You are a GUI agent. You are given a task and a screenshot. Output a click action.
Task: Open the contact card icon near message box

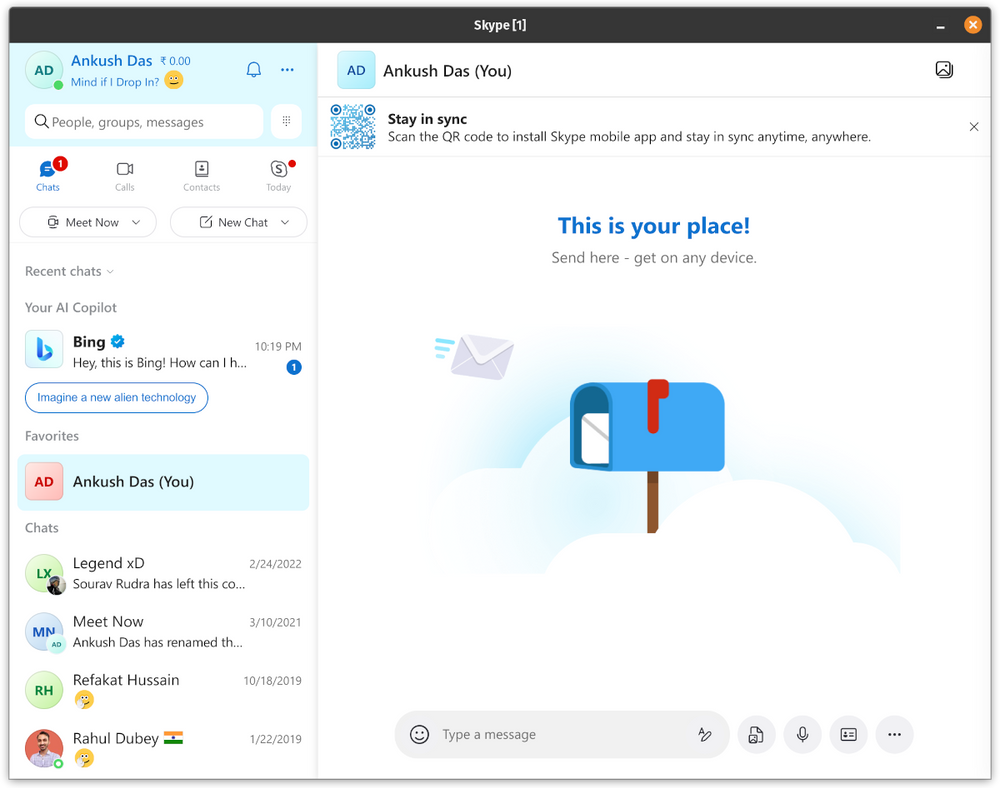tap(848, 734)
